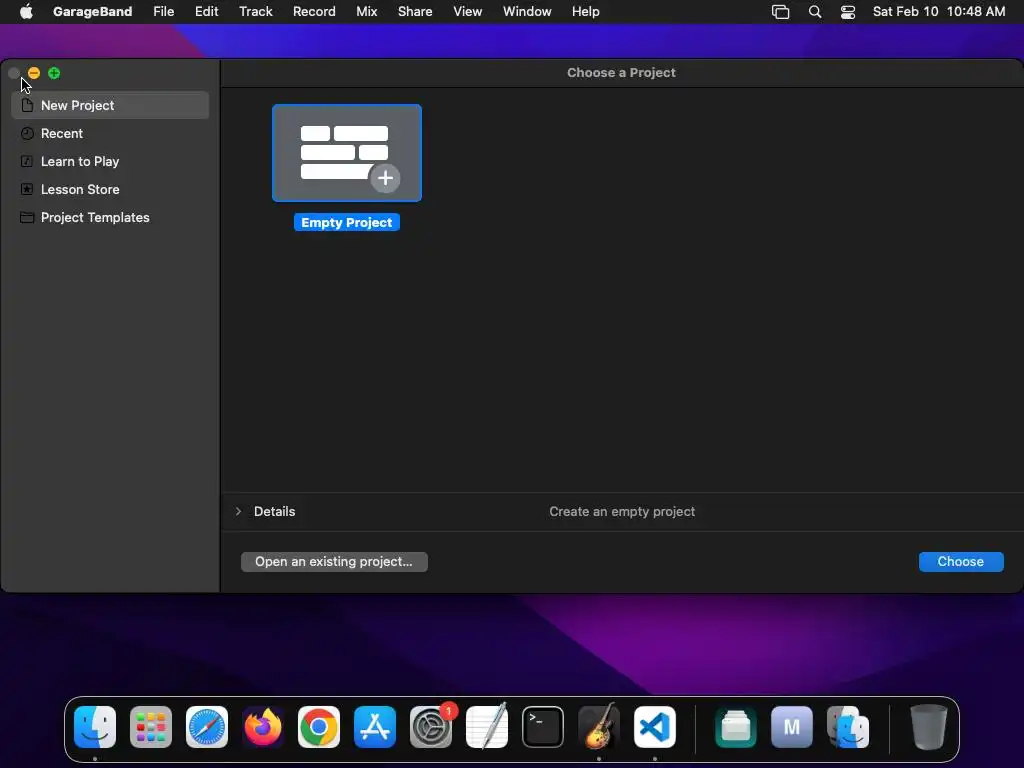The image size is (1024, 768).
Task: Click Open an existing project button
Action: [334, 562]
